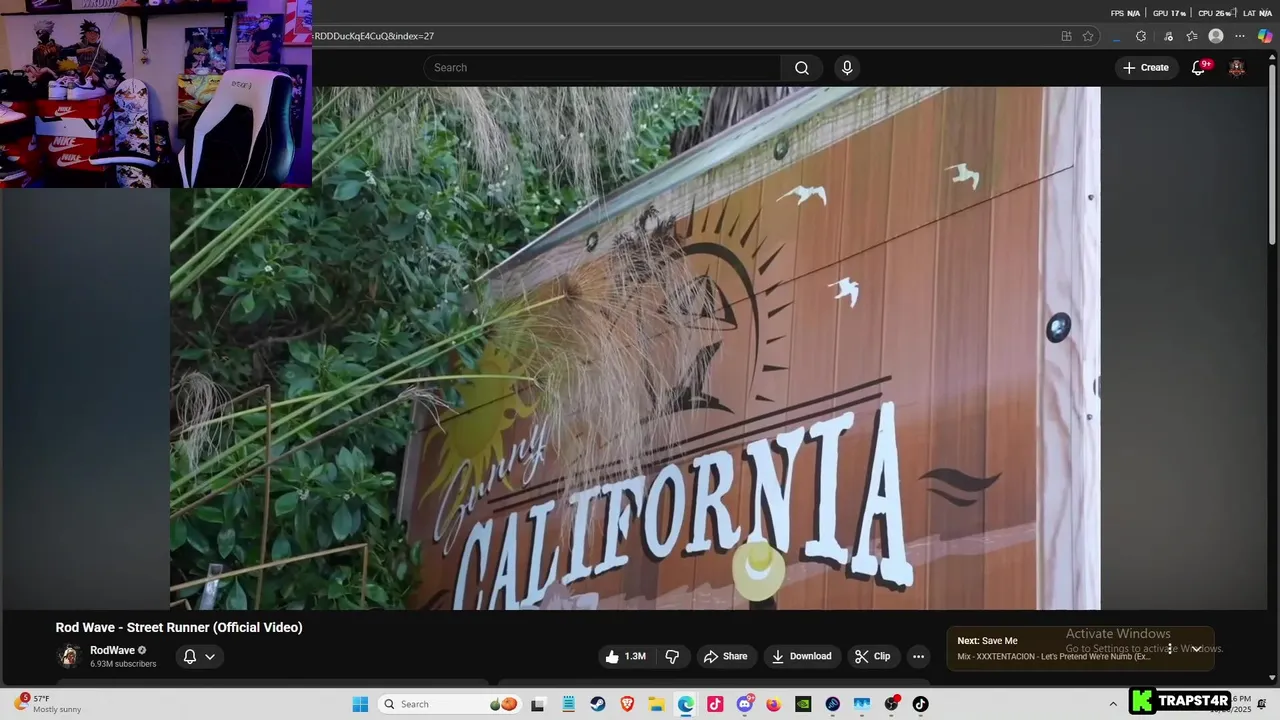Open YouTube notifications bell with 9+ badge
This screenshot has height=720, width=1280.
pos(1198,68)
